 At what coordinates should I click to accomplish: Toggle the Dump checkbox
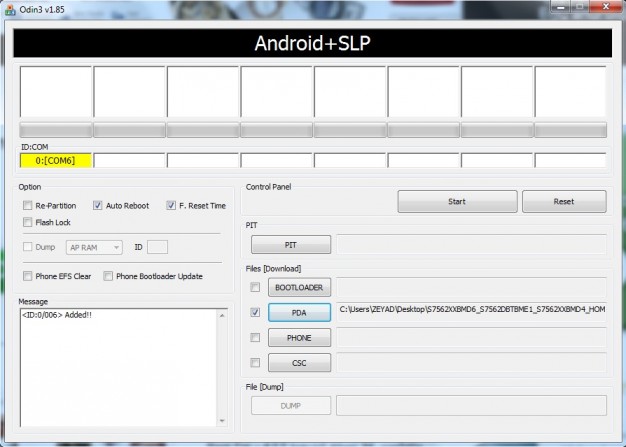tap(28, 247)
